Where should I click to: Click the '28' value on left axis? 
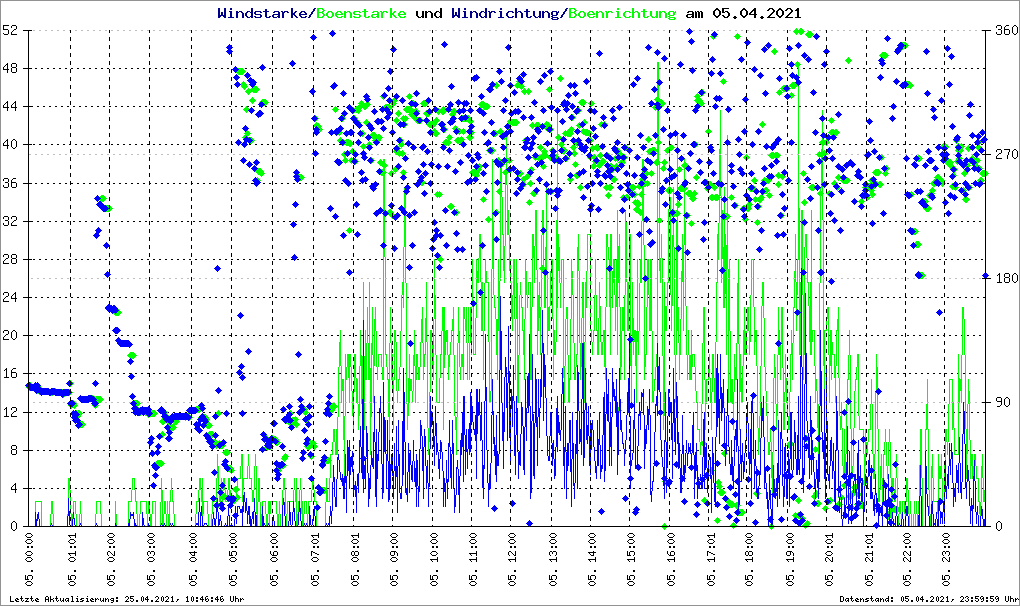(12, 260)
